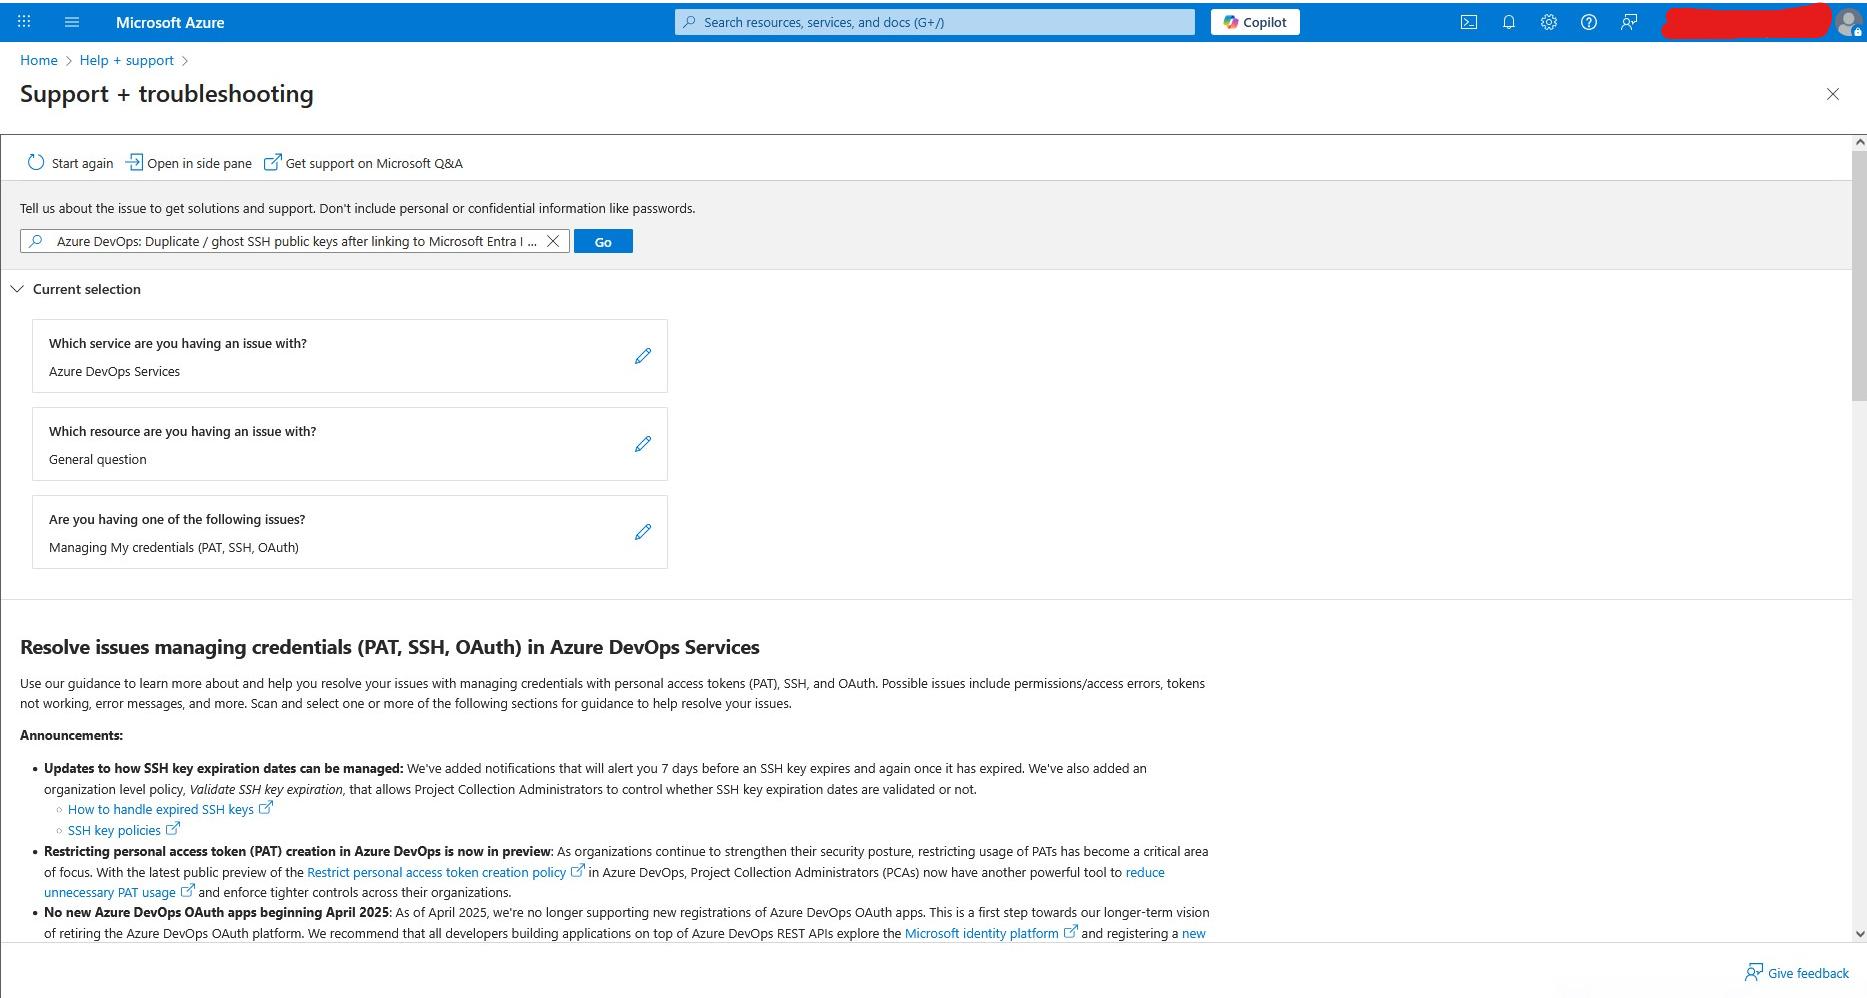Edit the service selection with pencil icon
The height and width of the screenshot is (998, 1867).
pyautogui.click(x=643, y=356)
